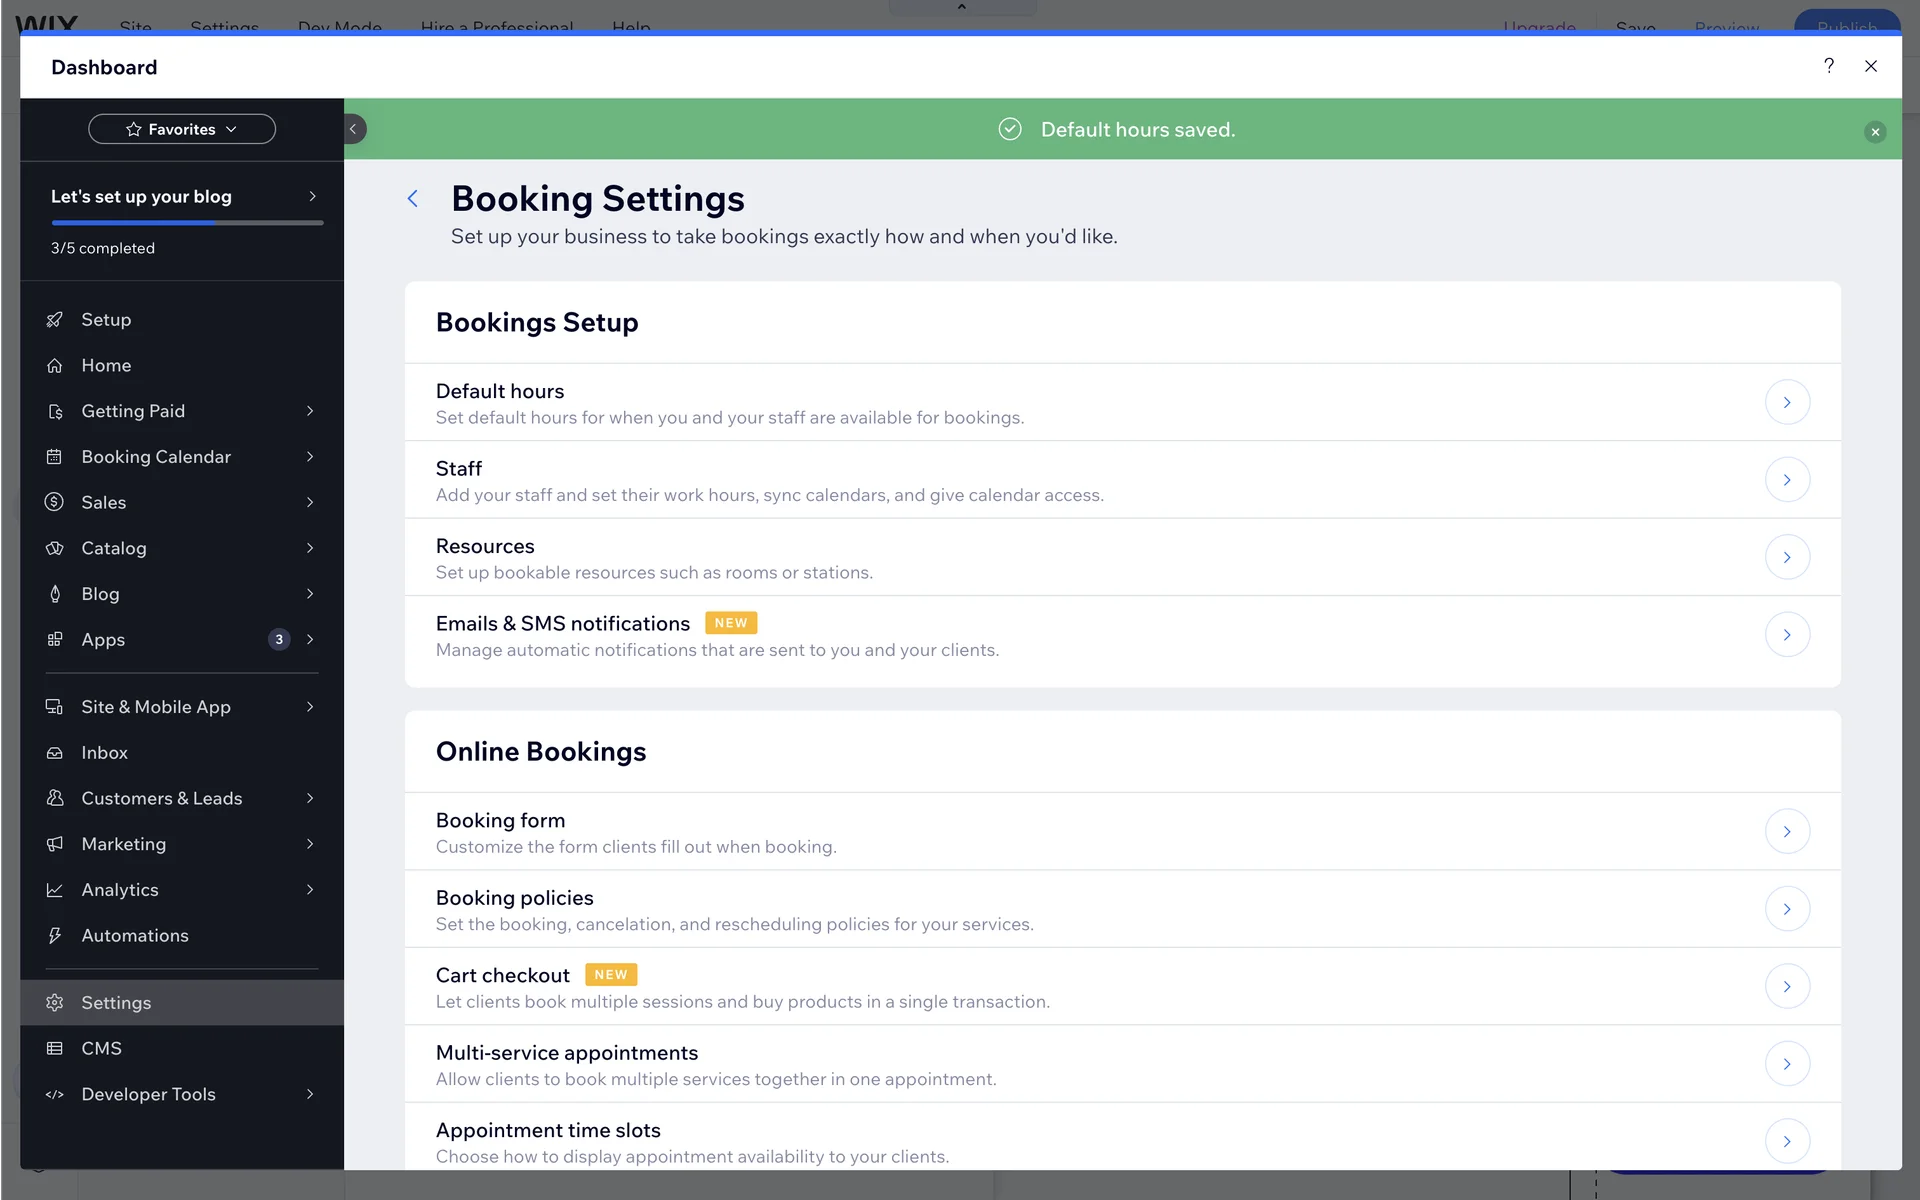The image size is (1920, 1200).
Task: Open the Favorites dropdown
Action: [x=182, y=129]
